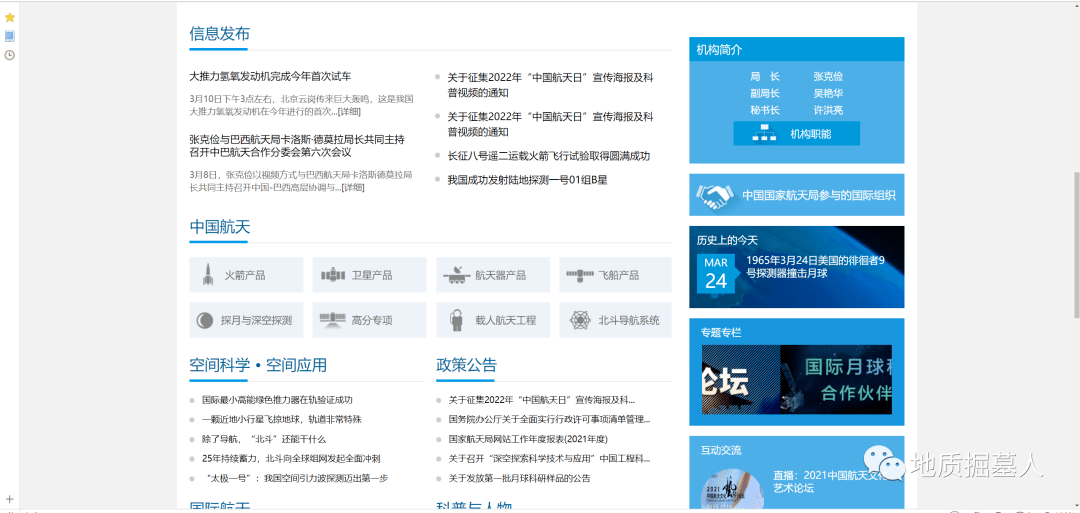Click the MAR 24 calendar date badge

[x=716, y=273]
